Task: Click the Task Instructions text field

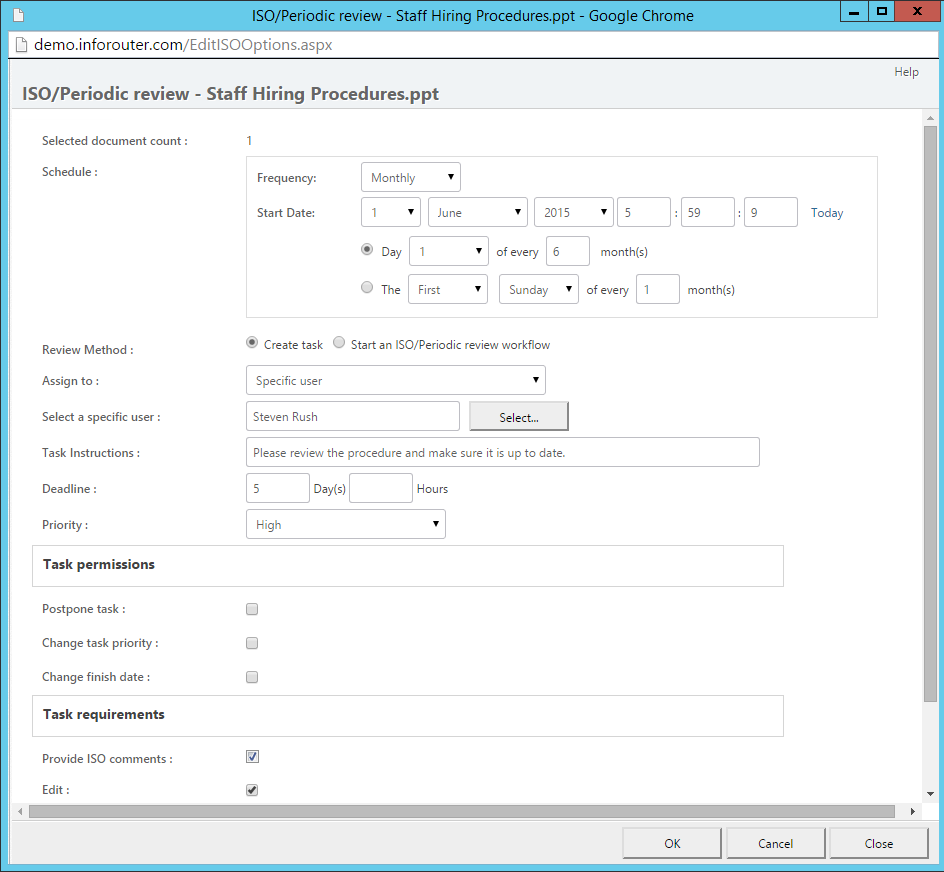Action: tap(503, 452)
